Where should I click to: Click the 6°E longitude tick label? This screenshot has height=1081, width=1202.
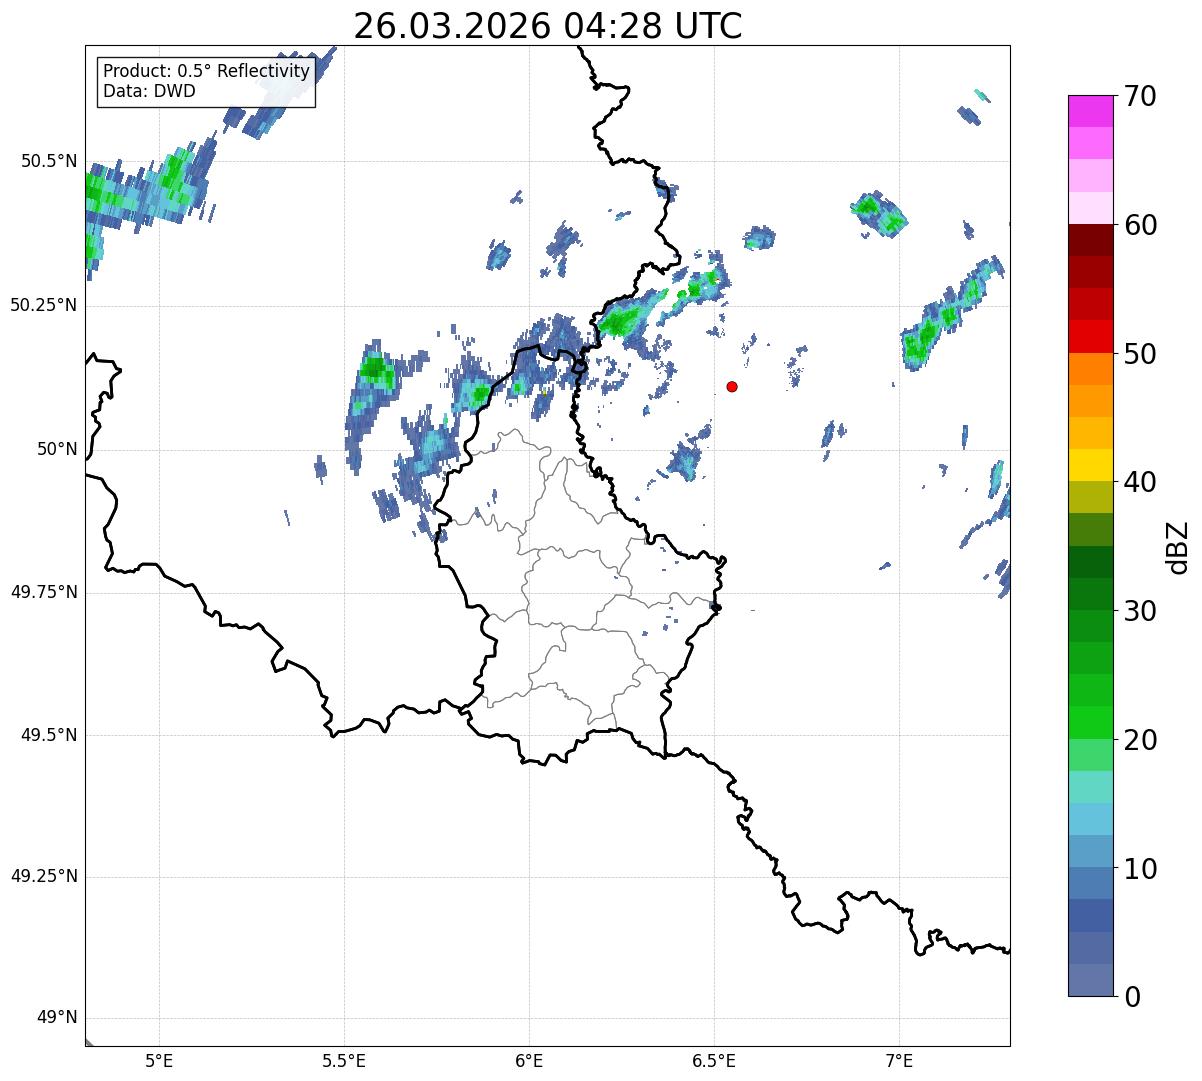click(529, 1060)
